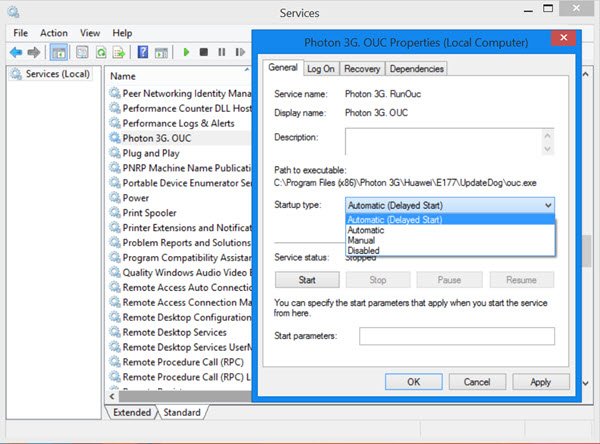The height and width of the screenshot is (444, 600).
Task: Choose Automatic startup type option
Action: pyautogui.click(x=450, y=230)
